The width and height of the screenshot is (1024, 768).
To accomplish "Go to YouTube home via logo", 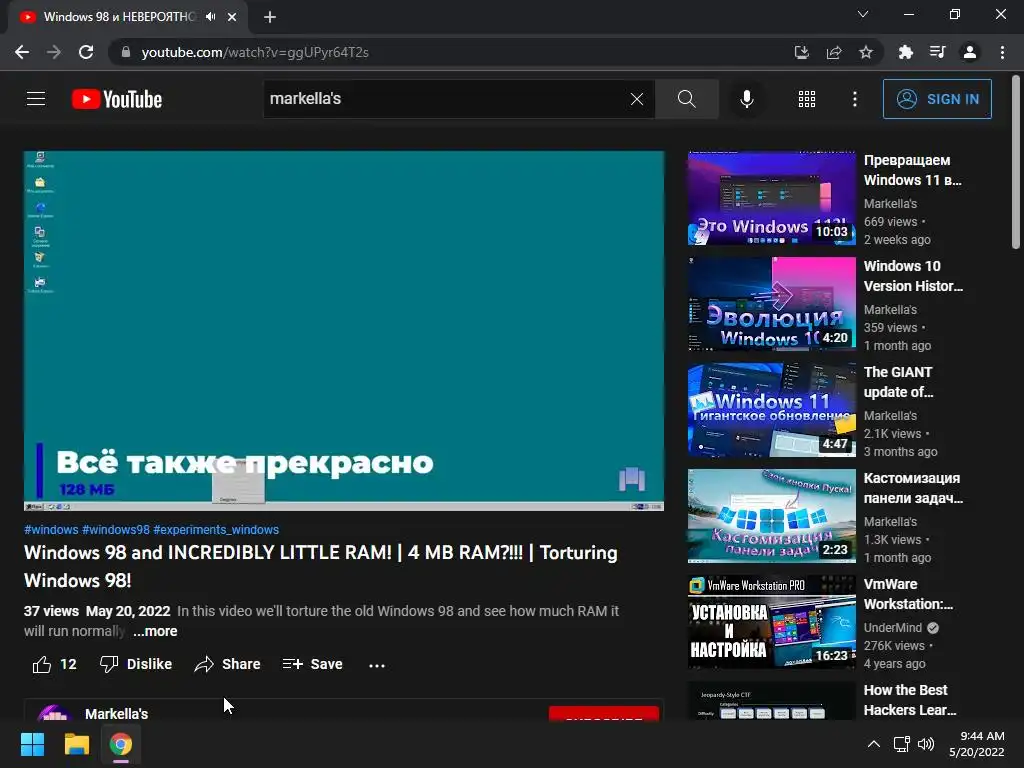I will (117, 99).
